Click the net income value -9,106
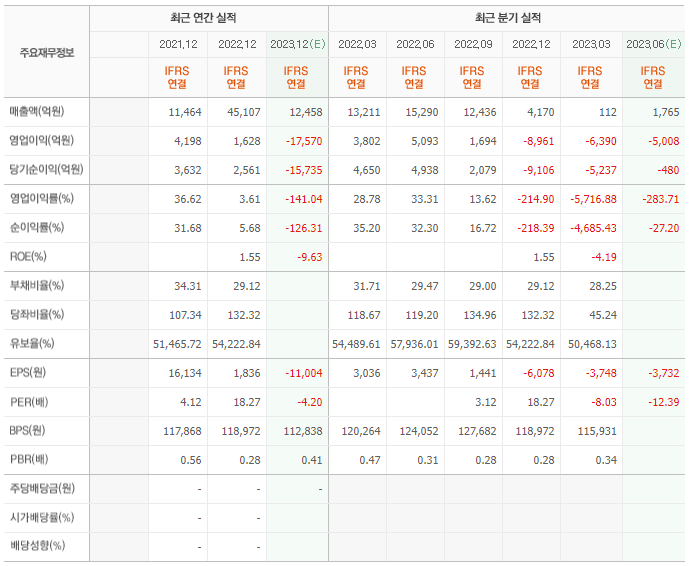The image size is (691, 566). pos(539,171)
